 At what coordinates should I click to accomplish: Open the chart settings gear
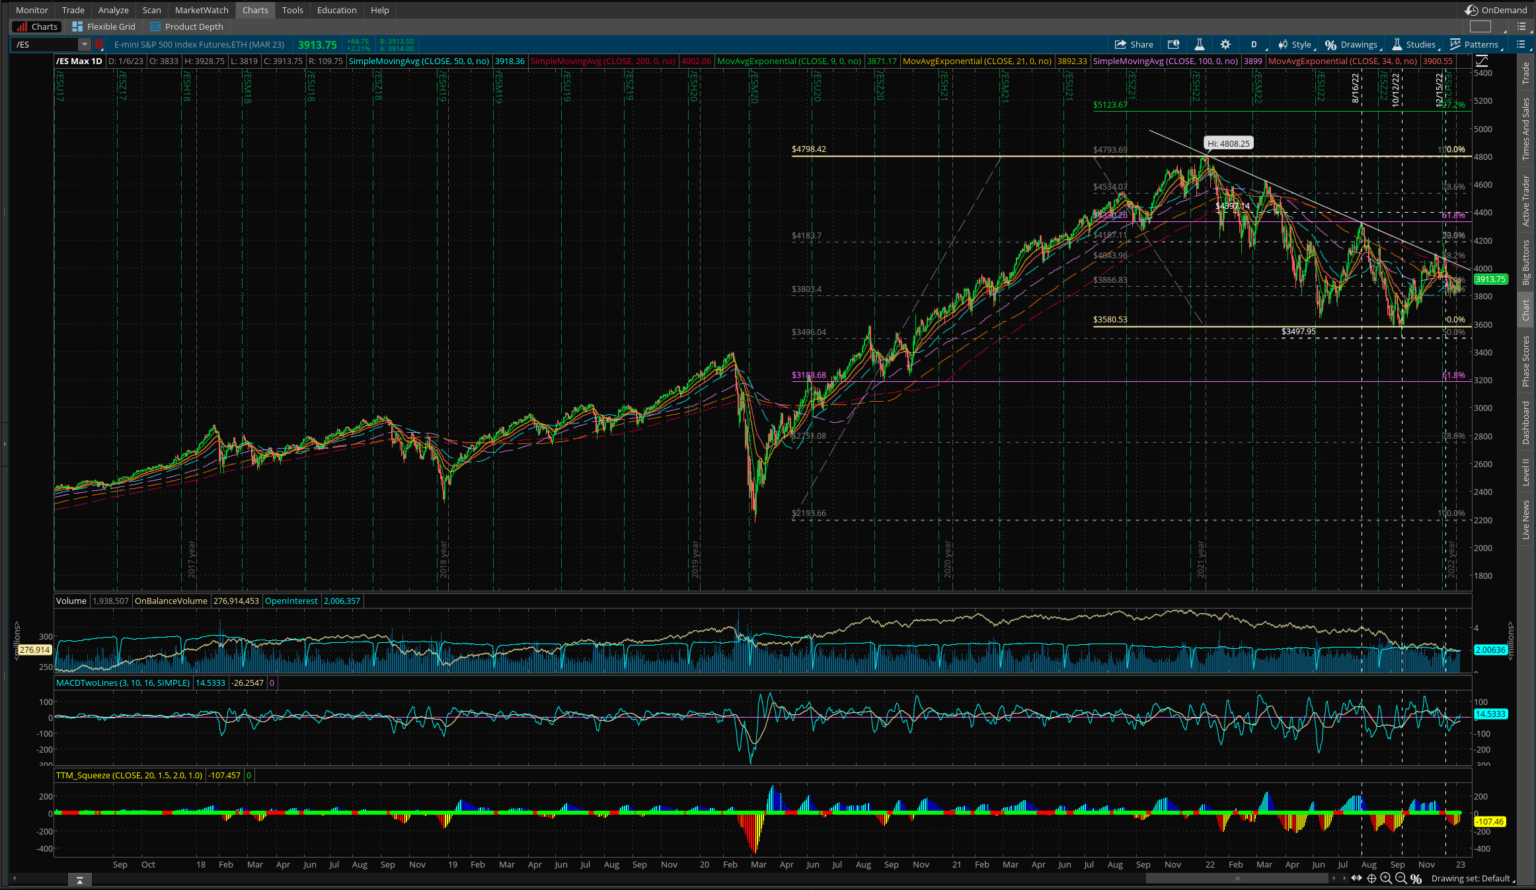(1225, 45)
